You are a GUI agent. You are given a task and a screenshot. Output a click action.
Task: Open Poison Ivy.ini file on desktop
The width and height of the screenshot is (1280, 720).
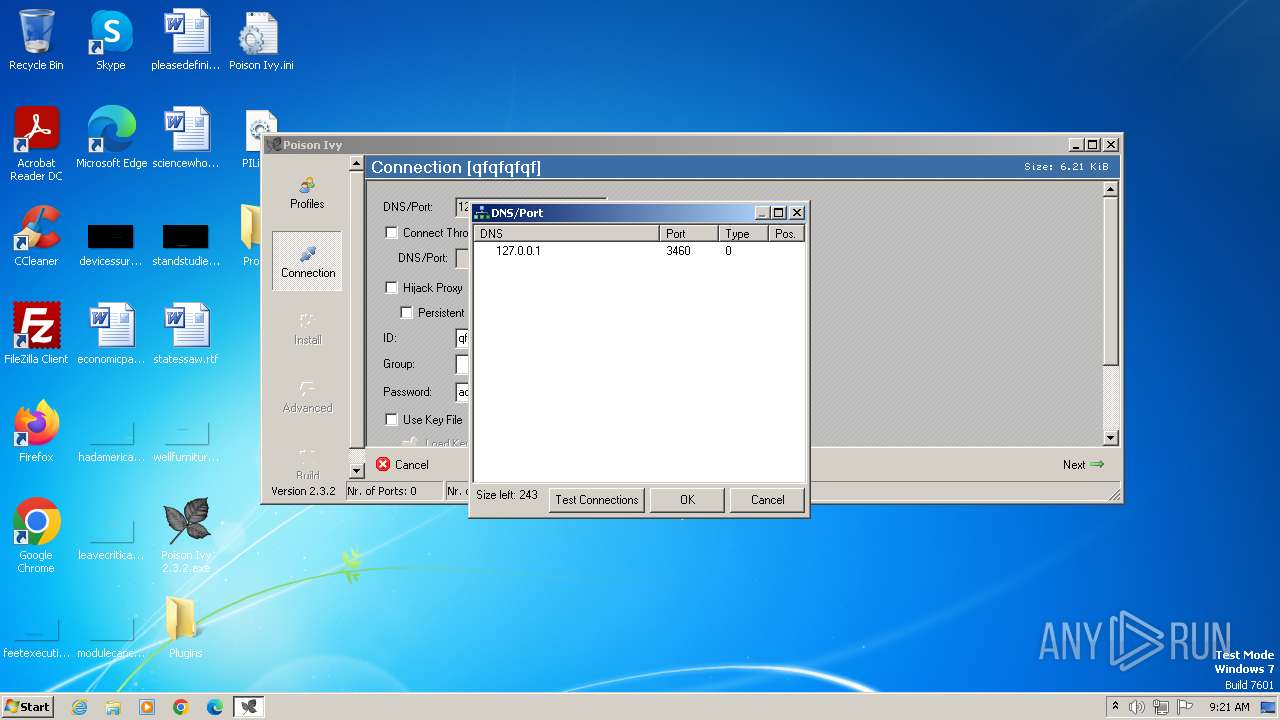[261, 40]
